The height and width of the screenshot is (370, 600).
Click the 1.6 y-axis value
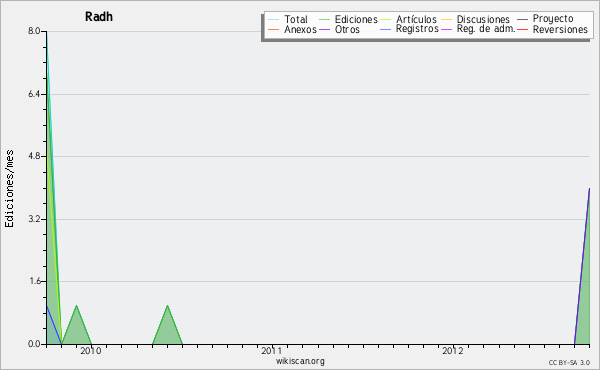coord(35,281)
